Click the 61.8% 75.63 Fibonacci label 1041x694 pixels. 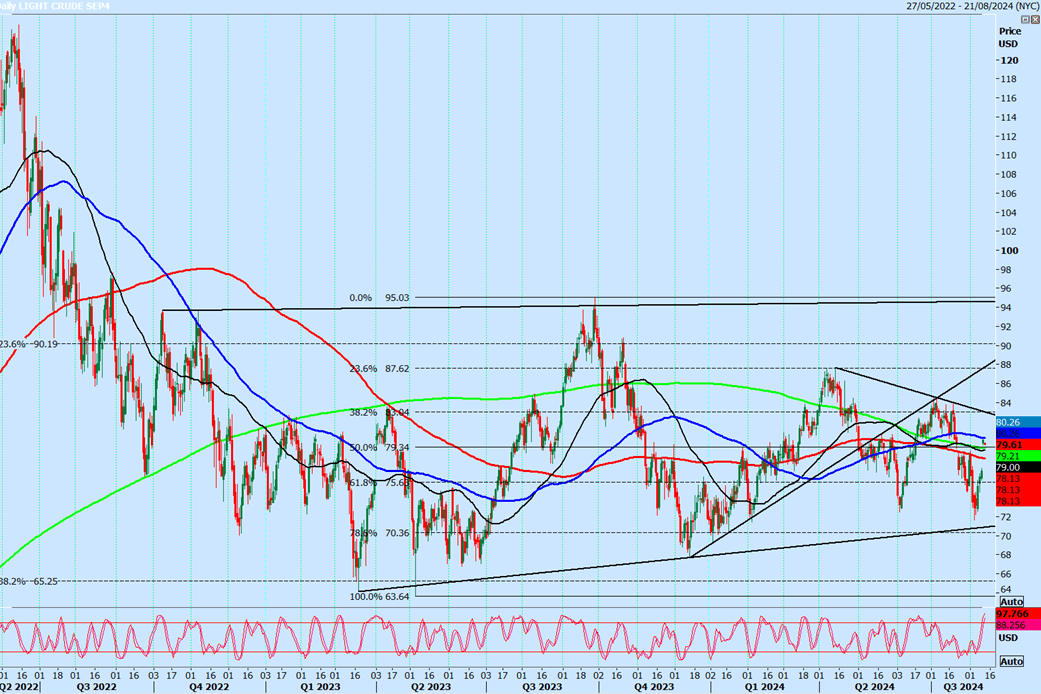pyautogui.click(x=379, y=483)
